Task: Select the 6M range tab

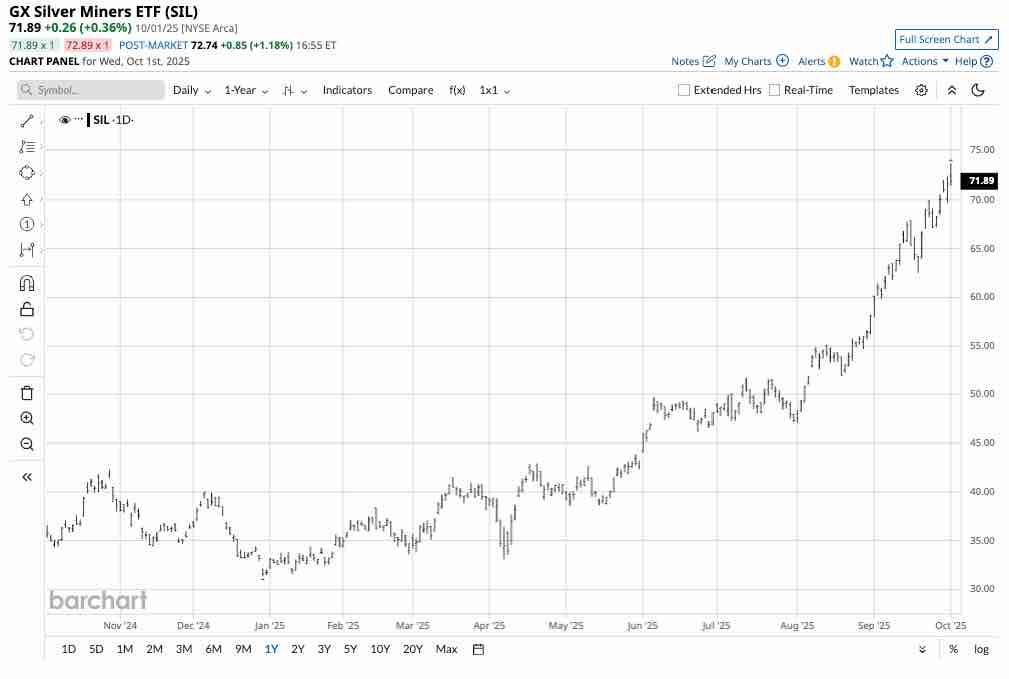Action: (x=214, y=649)
